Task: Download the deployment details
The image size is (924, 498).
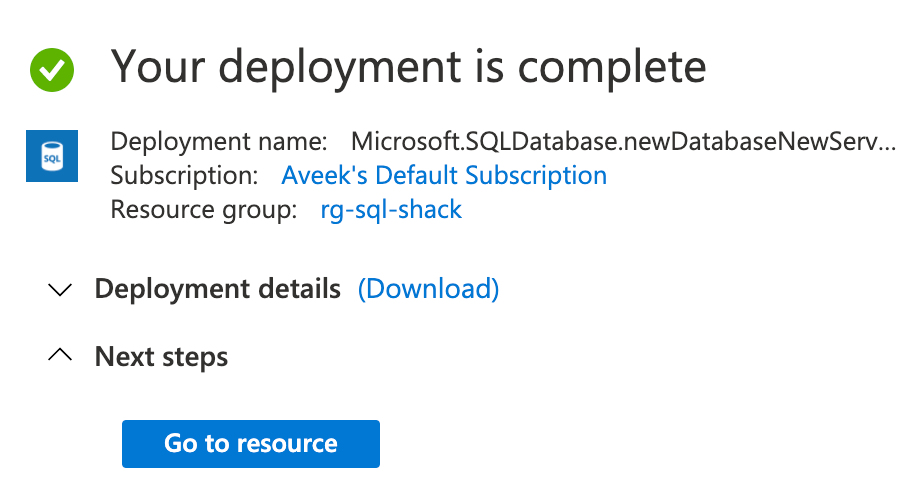Action: pyautogui.click(x=428, y=289)
